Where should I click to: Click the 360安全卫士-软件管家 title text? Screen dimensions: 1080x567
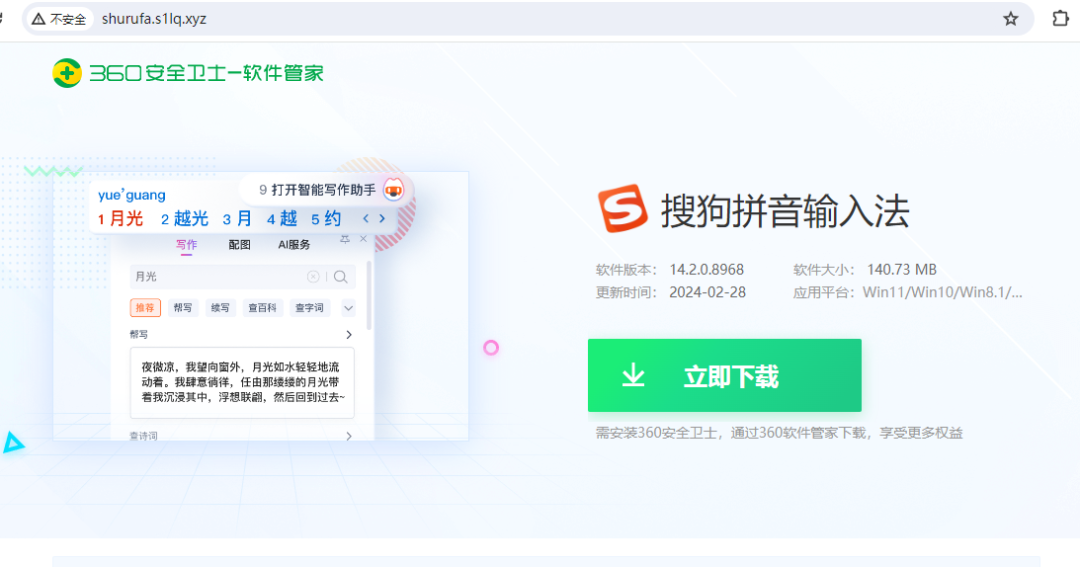point(207,73)
